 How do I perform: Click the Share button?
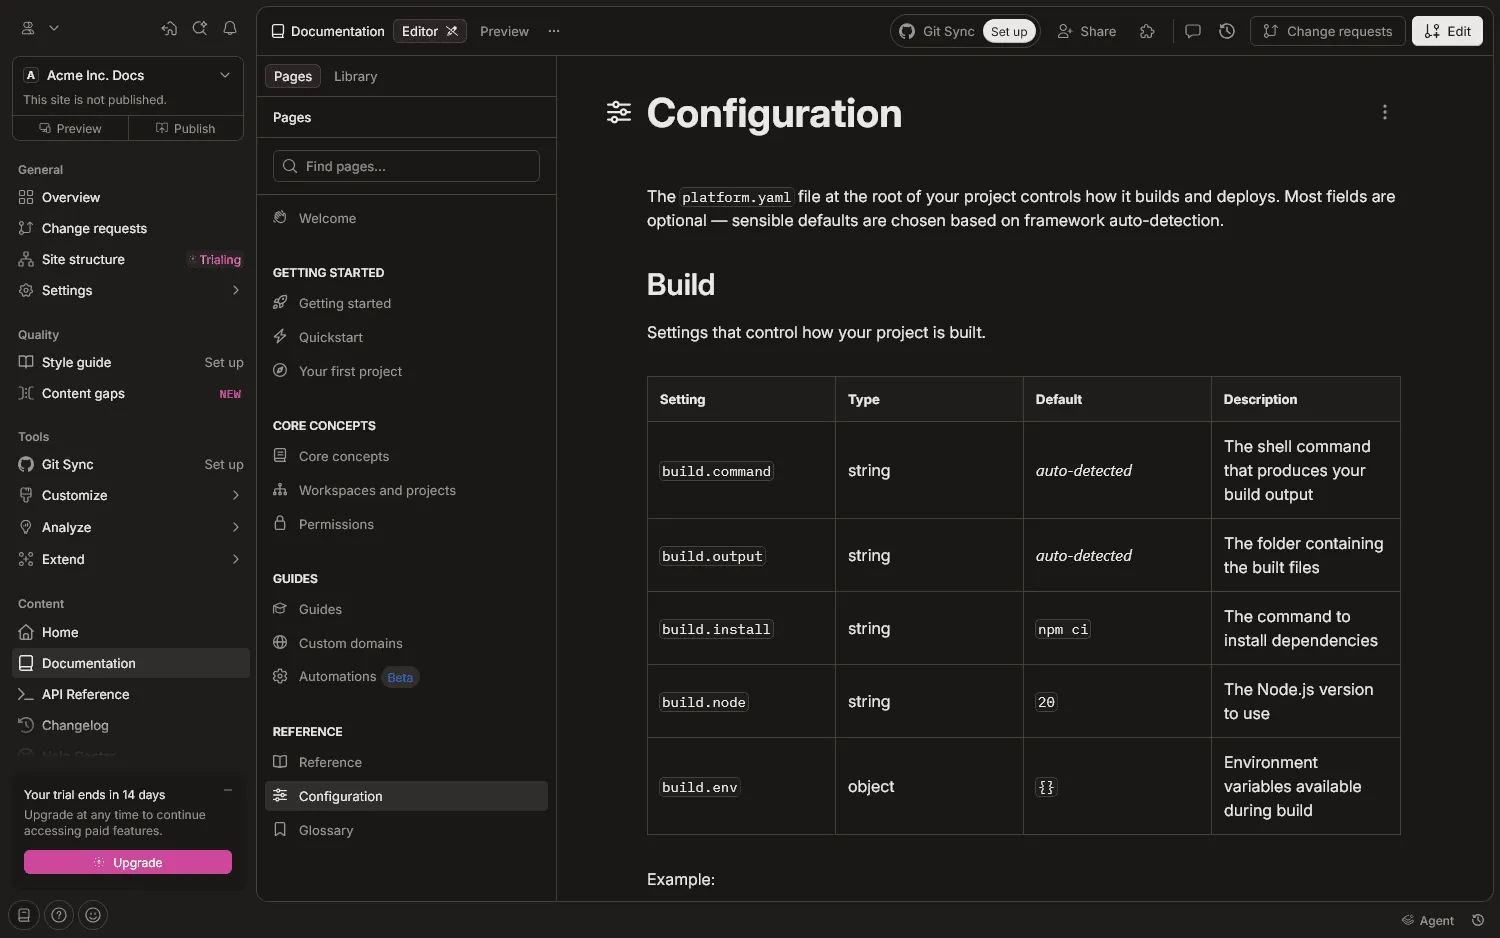1087,31
